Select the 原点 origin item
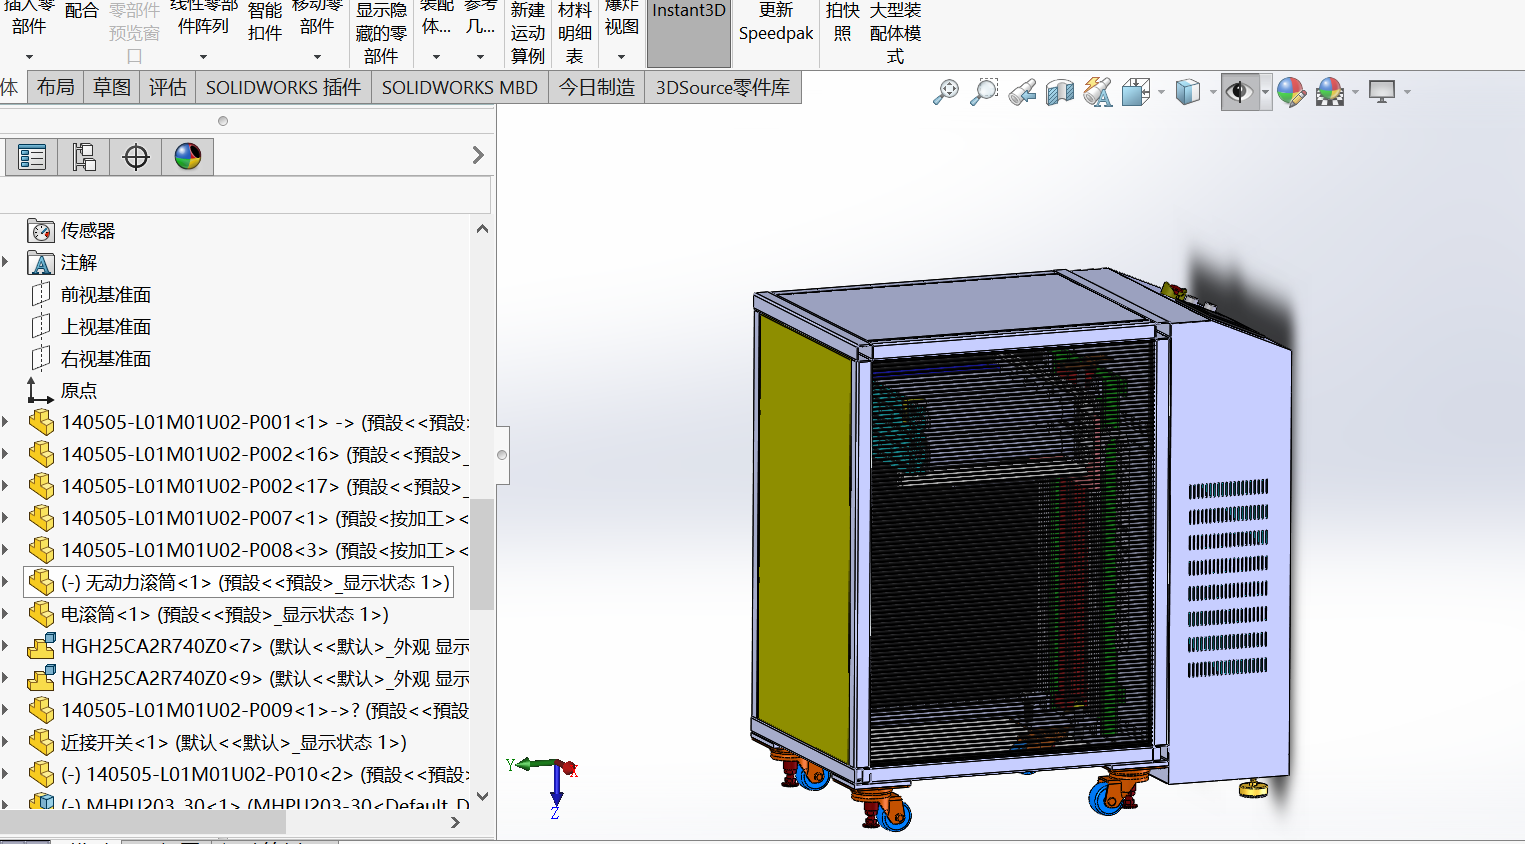This screenshot has width=1525, height=844. 79,391
